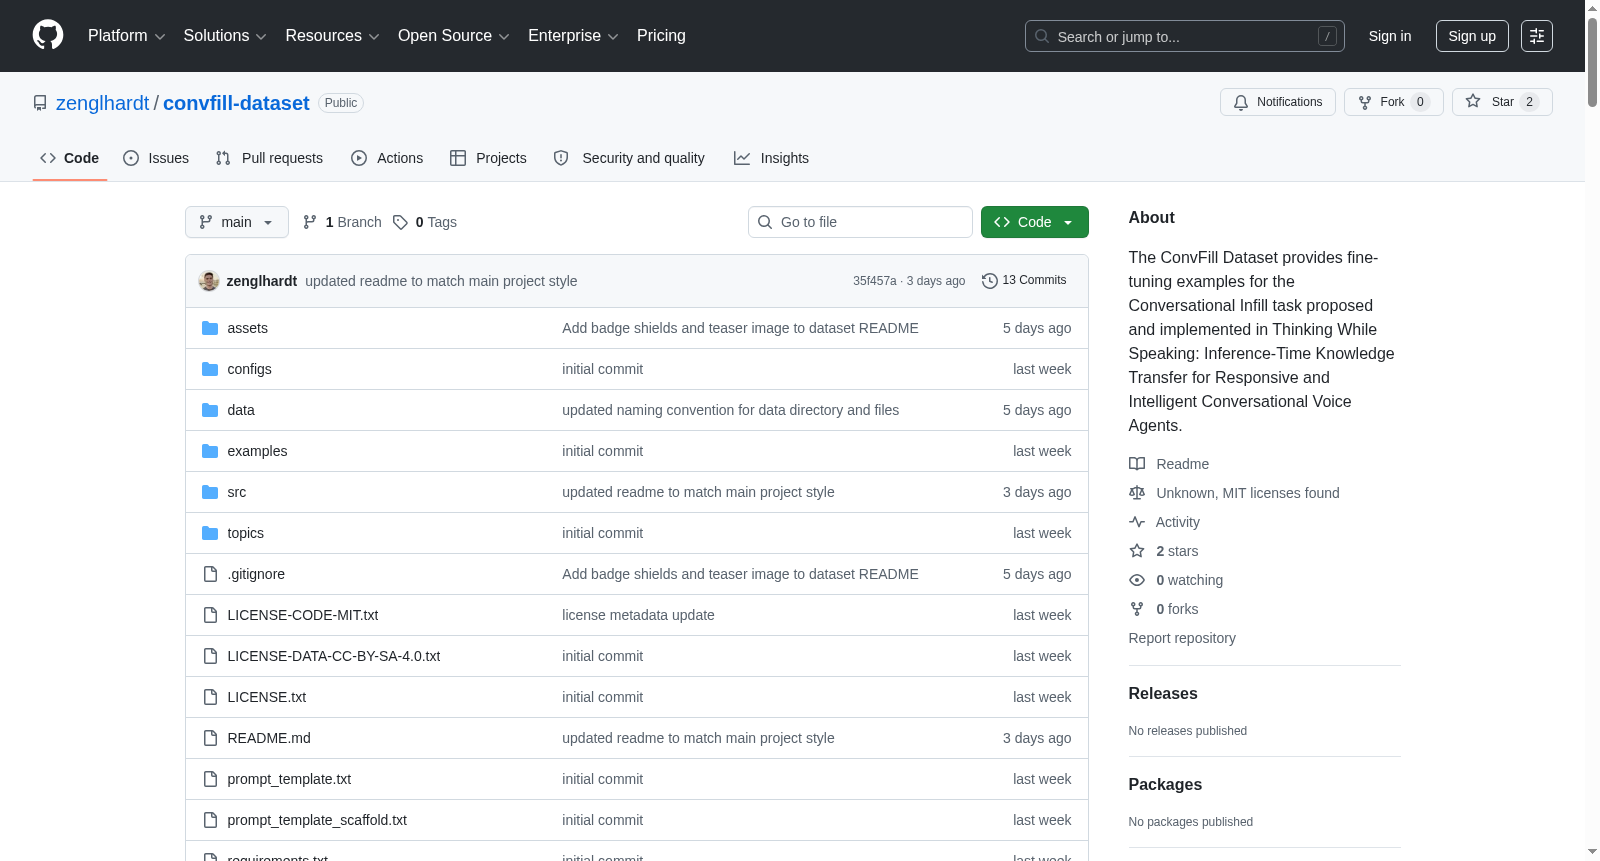
Task: Click the fork icon beside 0 forks
Action: (1137, 609)
